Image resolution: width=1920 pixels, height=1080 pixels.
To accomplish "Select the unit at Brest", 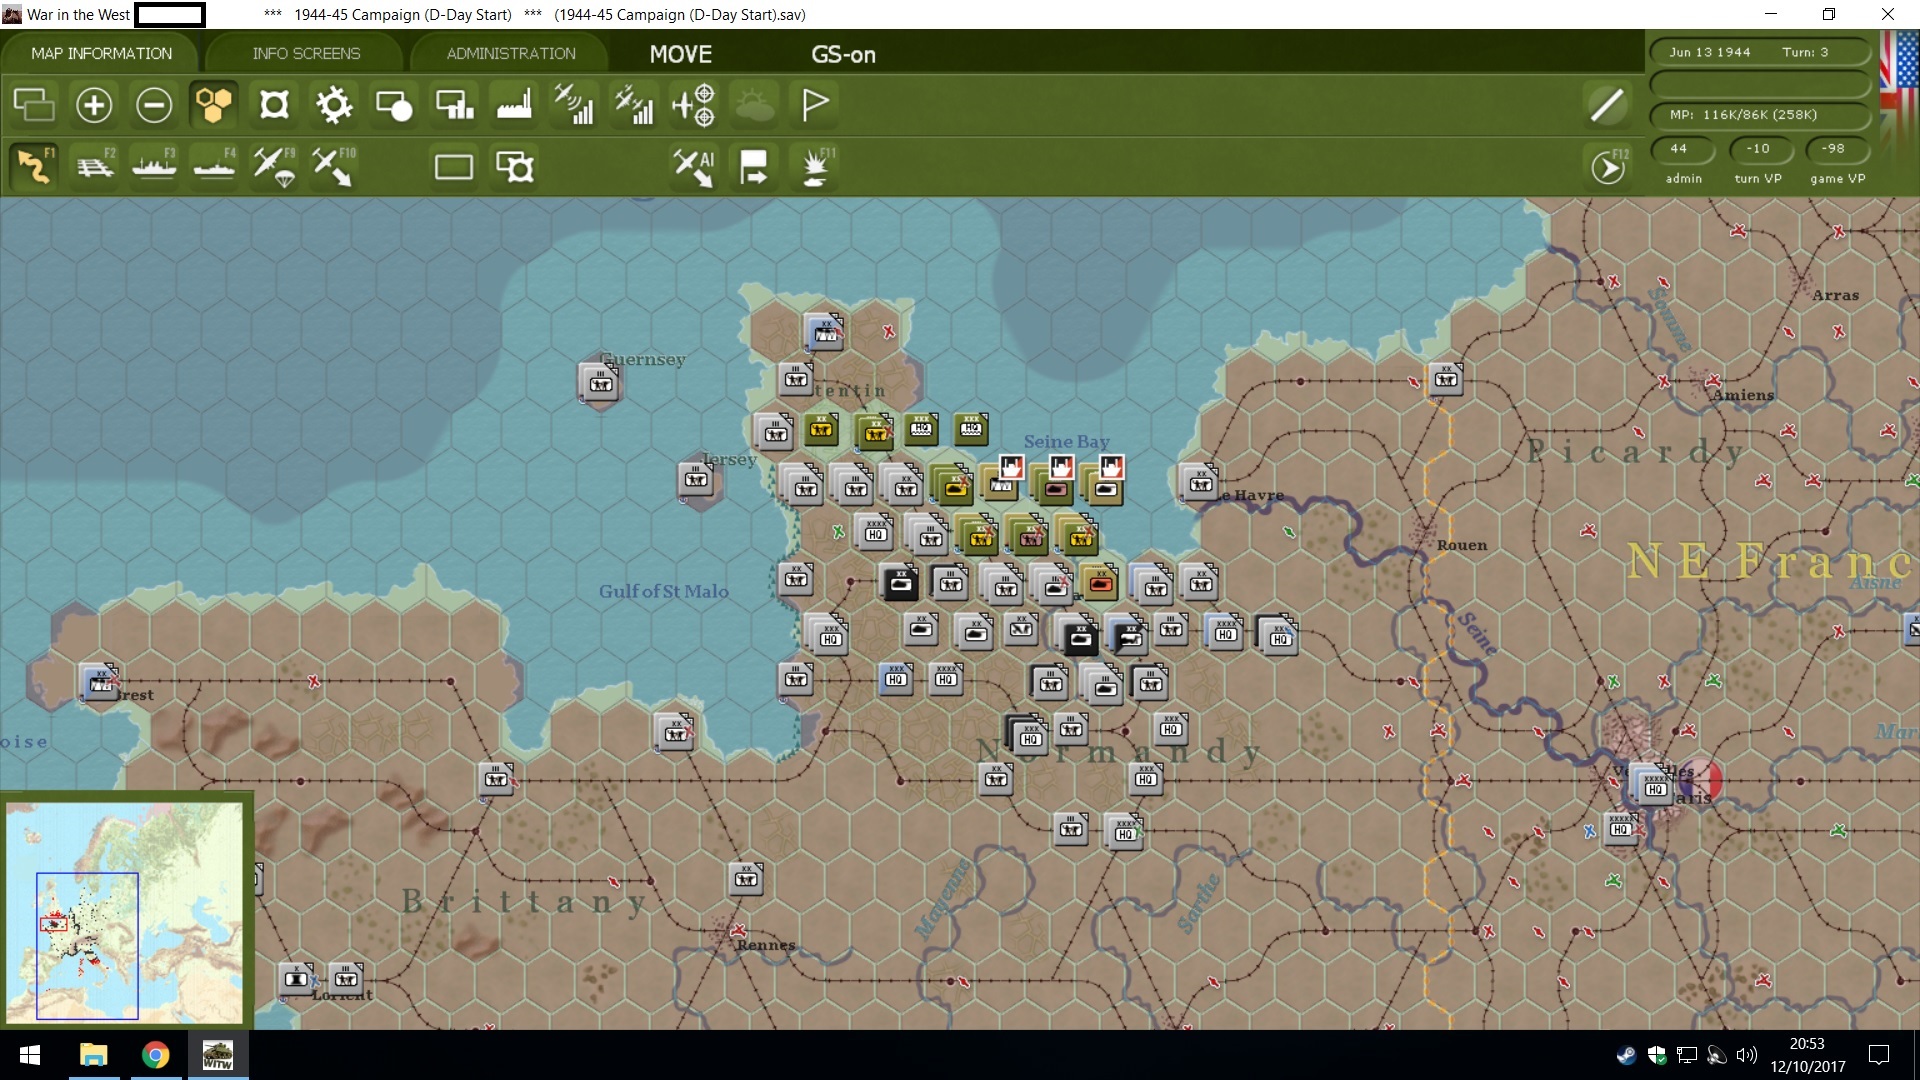I will click(100, 683).
